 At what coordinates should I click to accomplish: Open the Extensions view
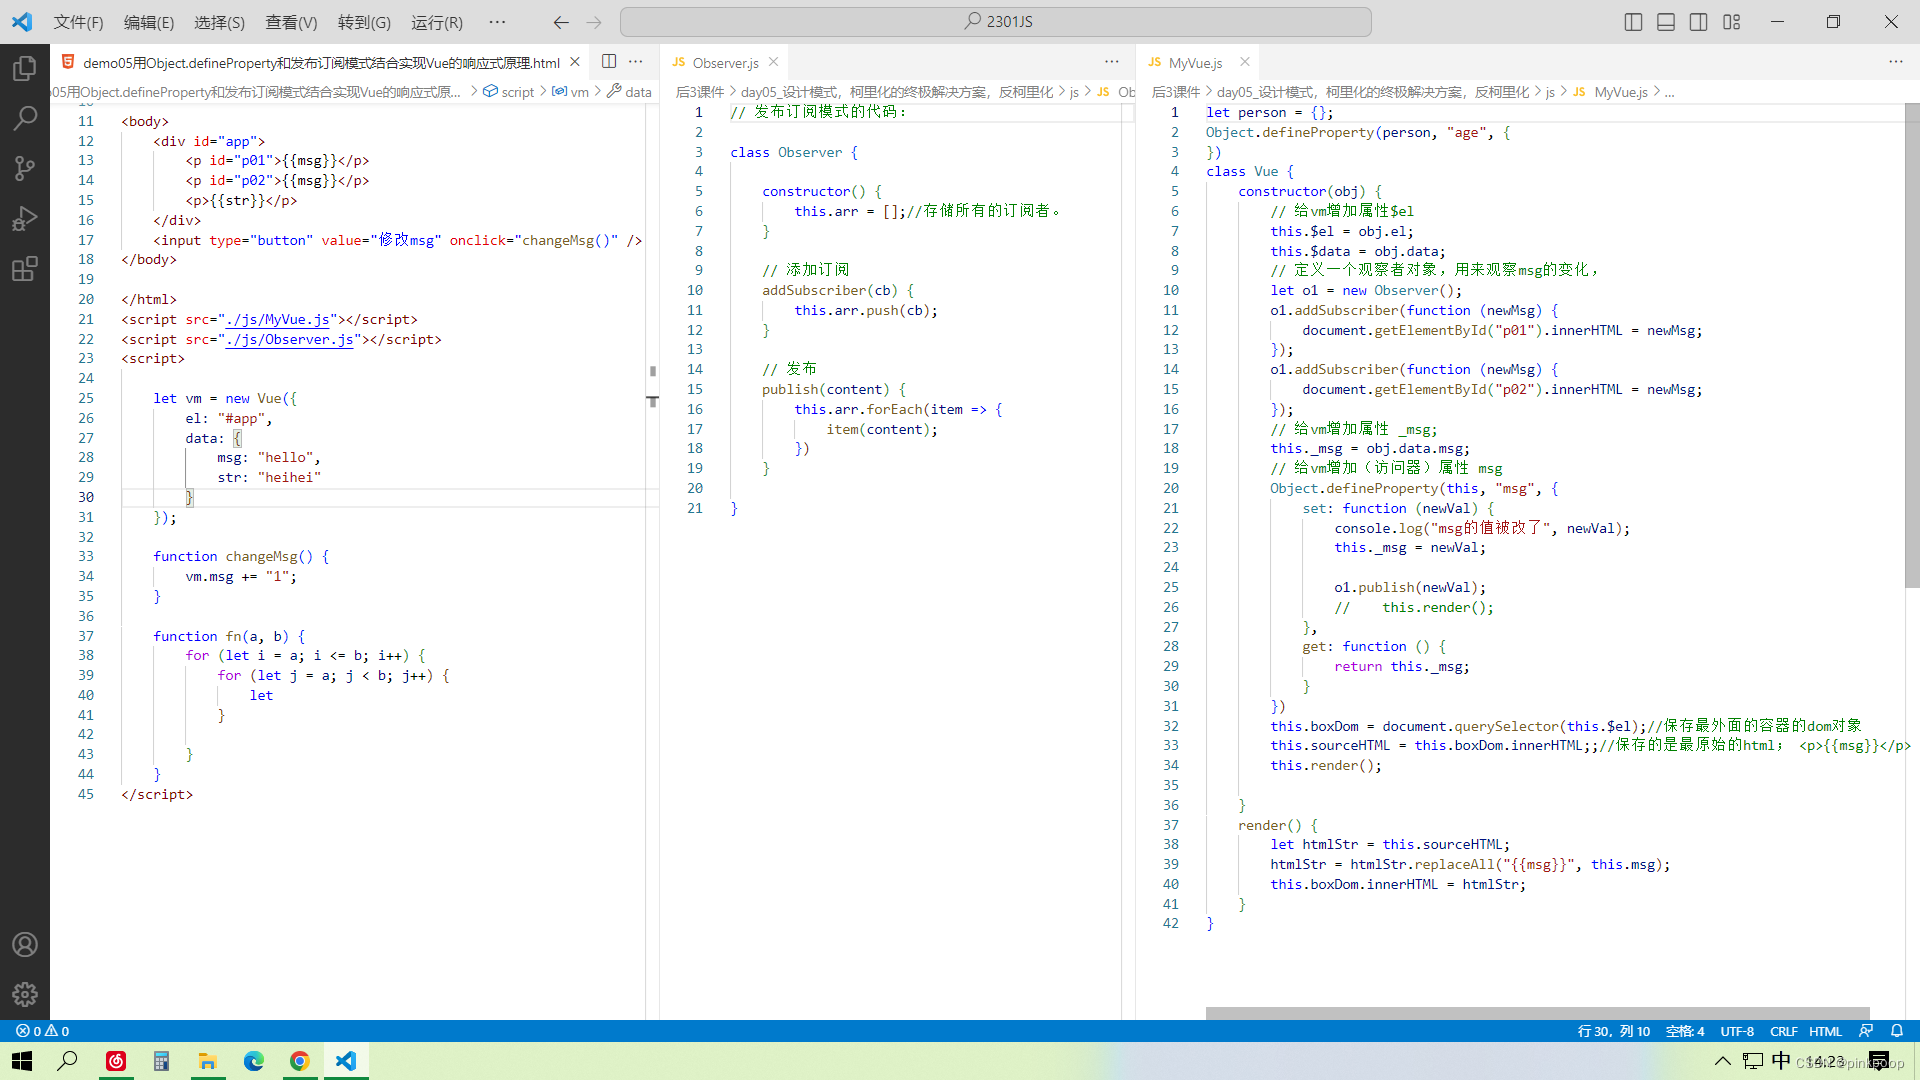pyautogui.click(x=25, y=268)
